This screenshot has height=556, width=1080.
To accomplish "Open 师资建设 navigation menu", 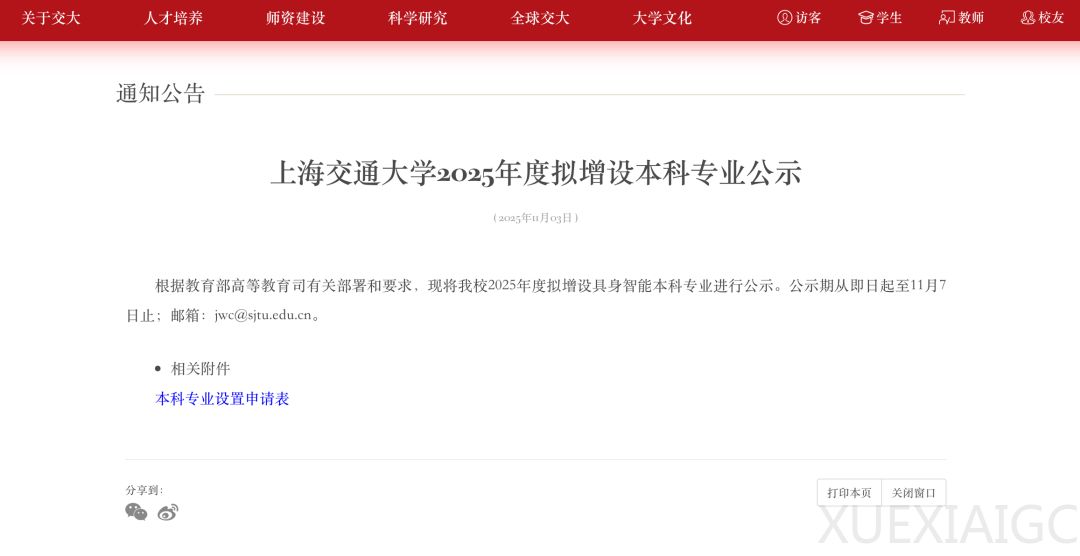I will [295, 19].
